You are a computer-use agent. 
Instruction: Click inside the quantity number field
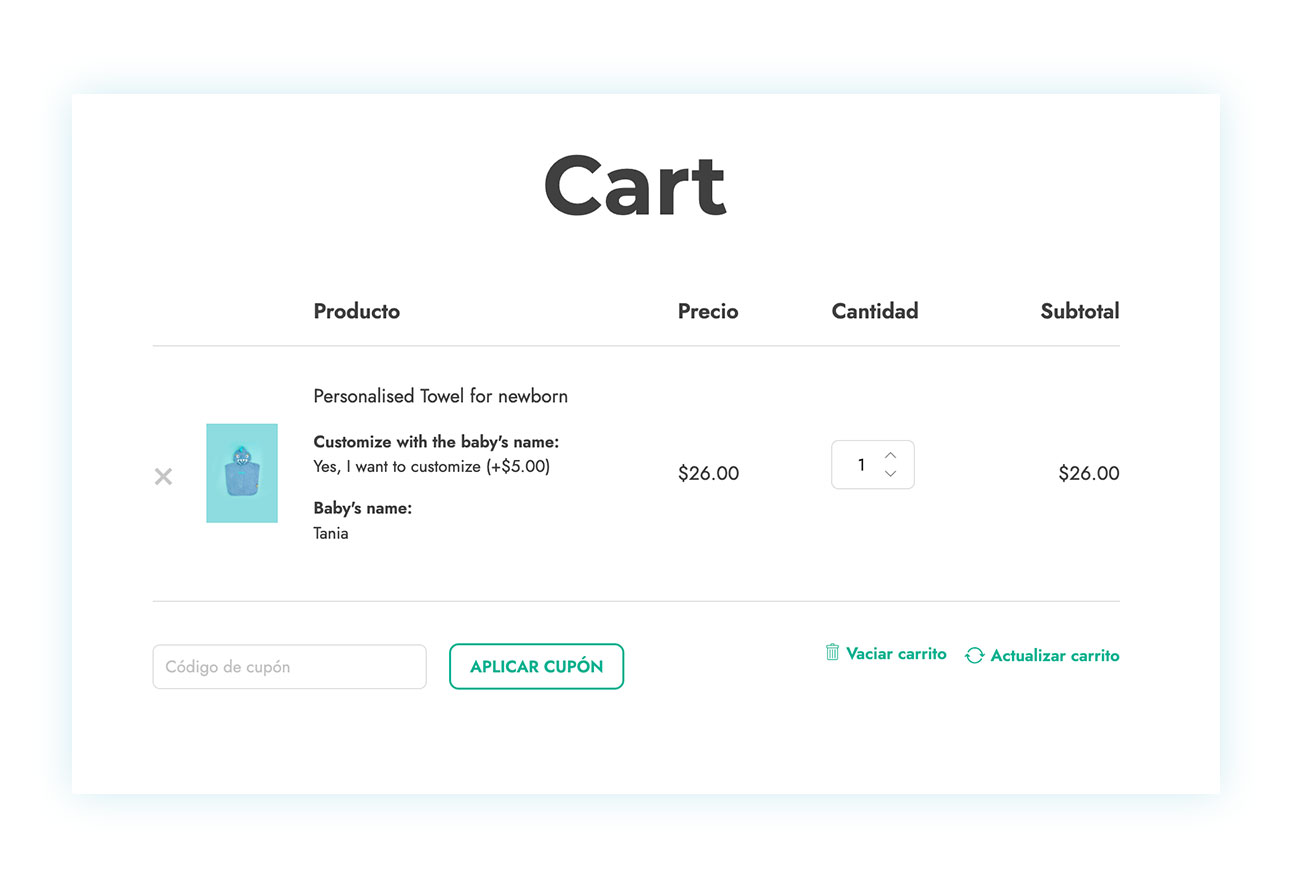coord(860,465)
